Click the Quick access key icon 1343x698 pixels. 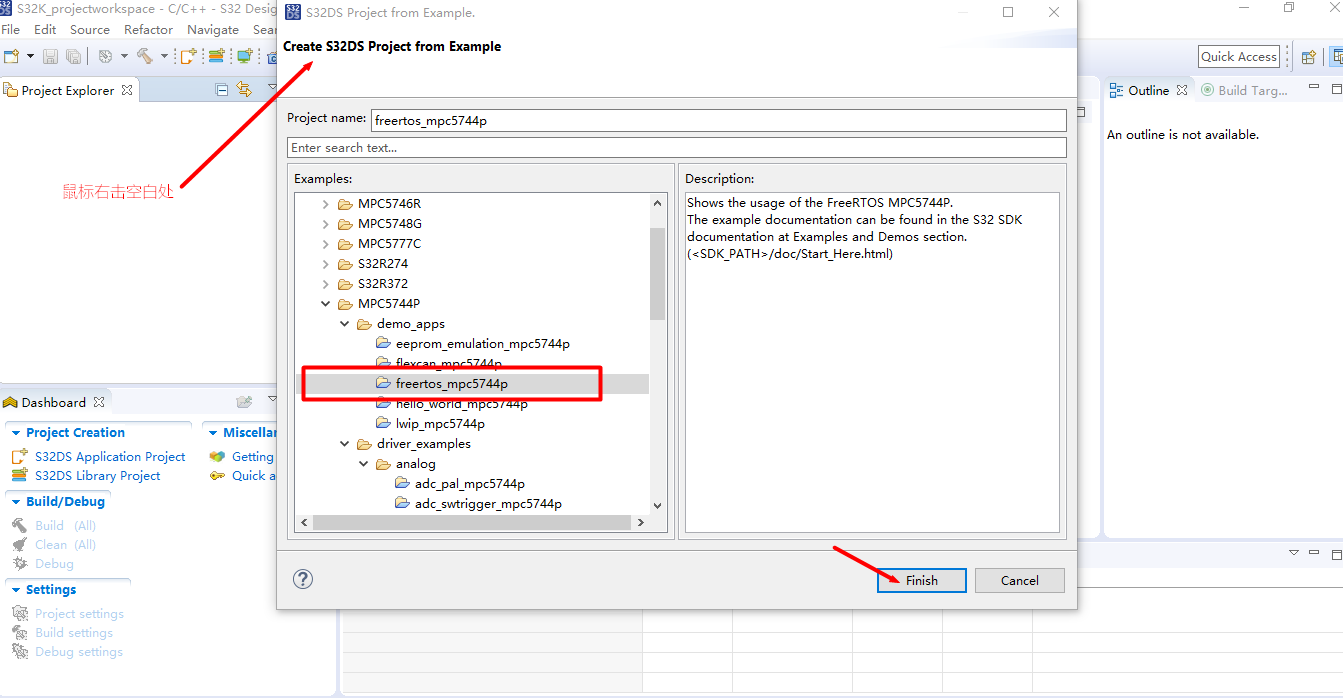coord(217,475)
